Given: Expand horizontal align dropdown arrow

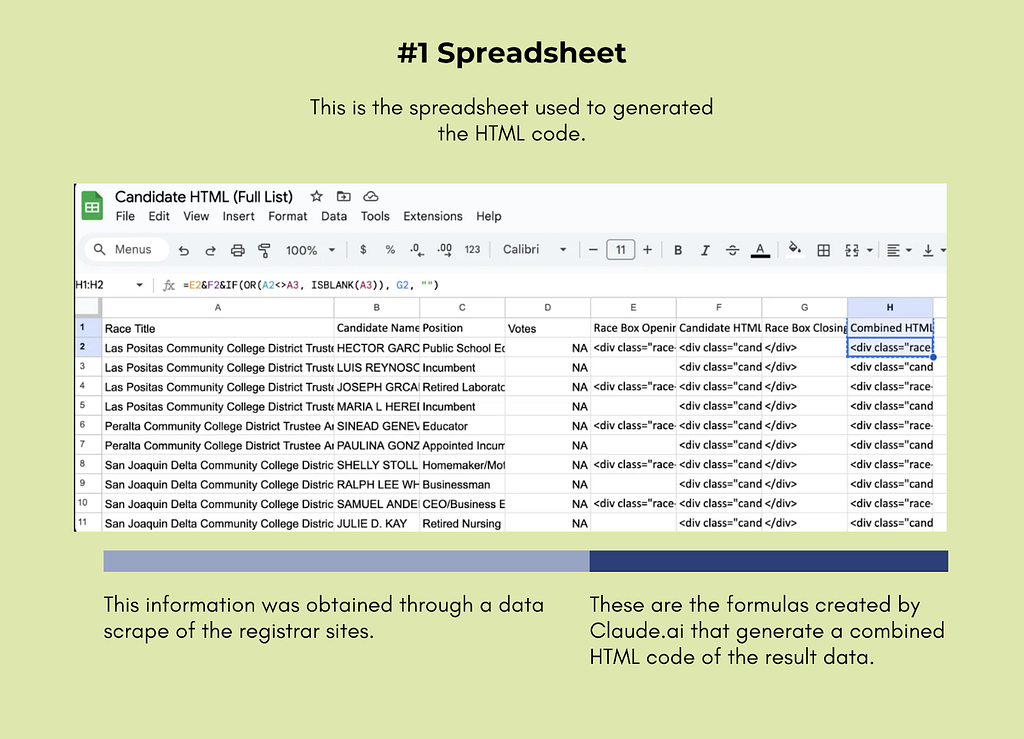Looking at the screenshot, I should tap(908, 250).
